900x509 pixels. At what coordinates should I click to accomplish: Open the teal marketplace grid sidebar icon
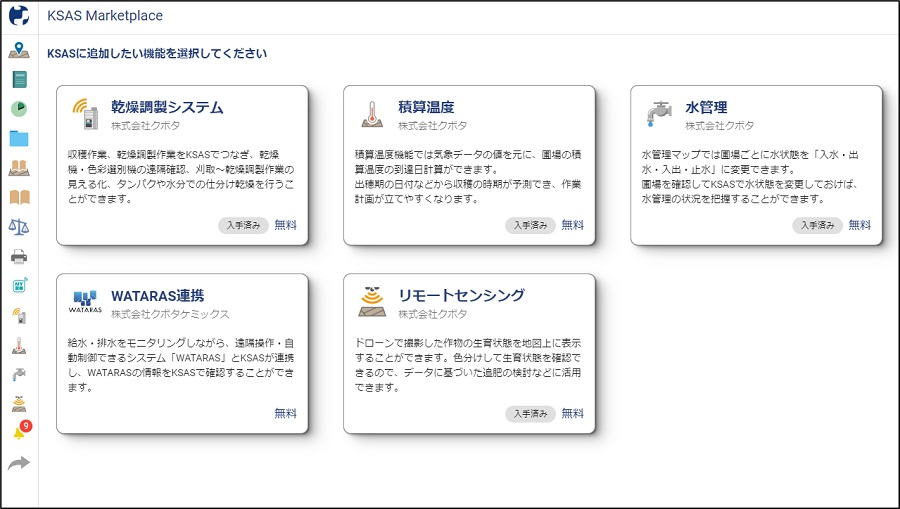click(20, 285)
